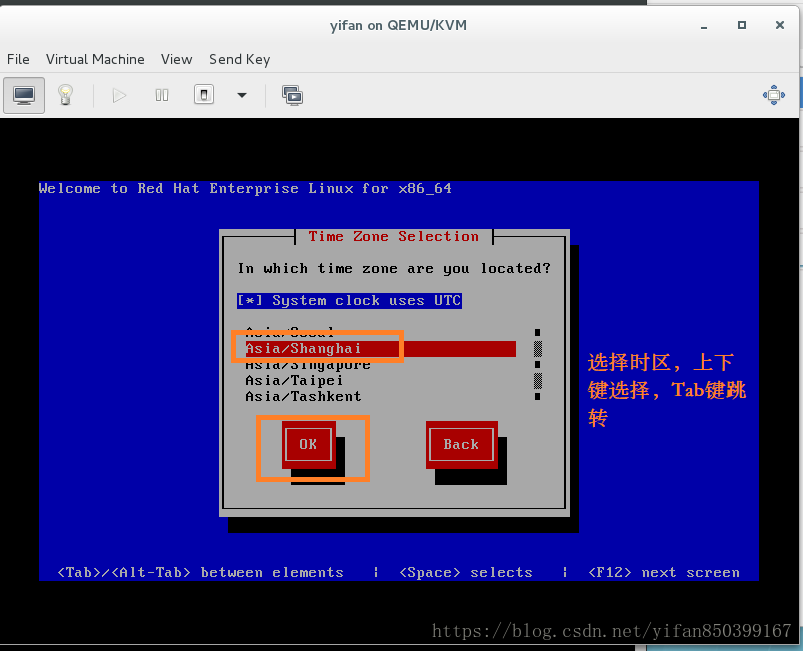Image resolution: width=803 pixels, height=651 pixels.
Task: Click the time zone list scrollbar
Action: point(538,365)
